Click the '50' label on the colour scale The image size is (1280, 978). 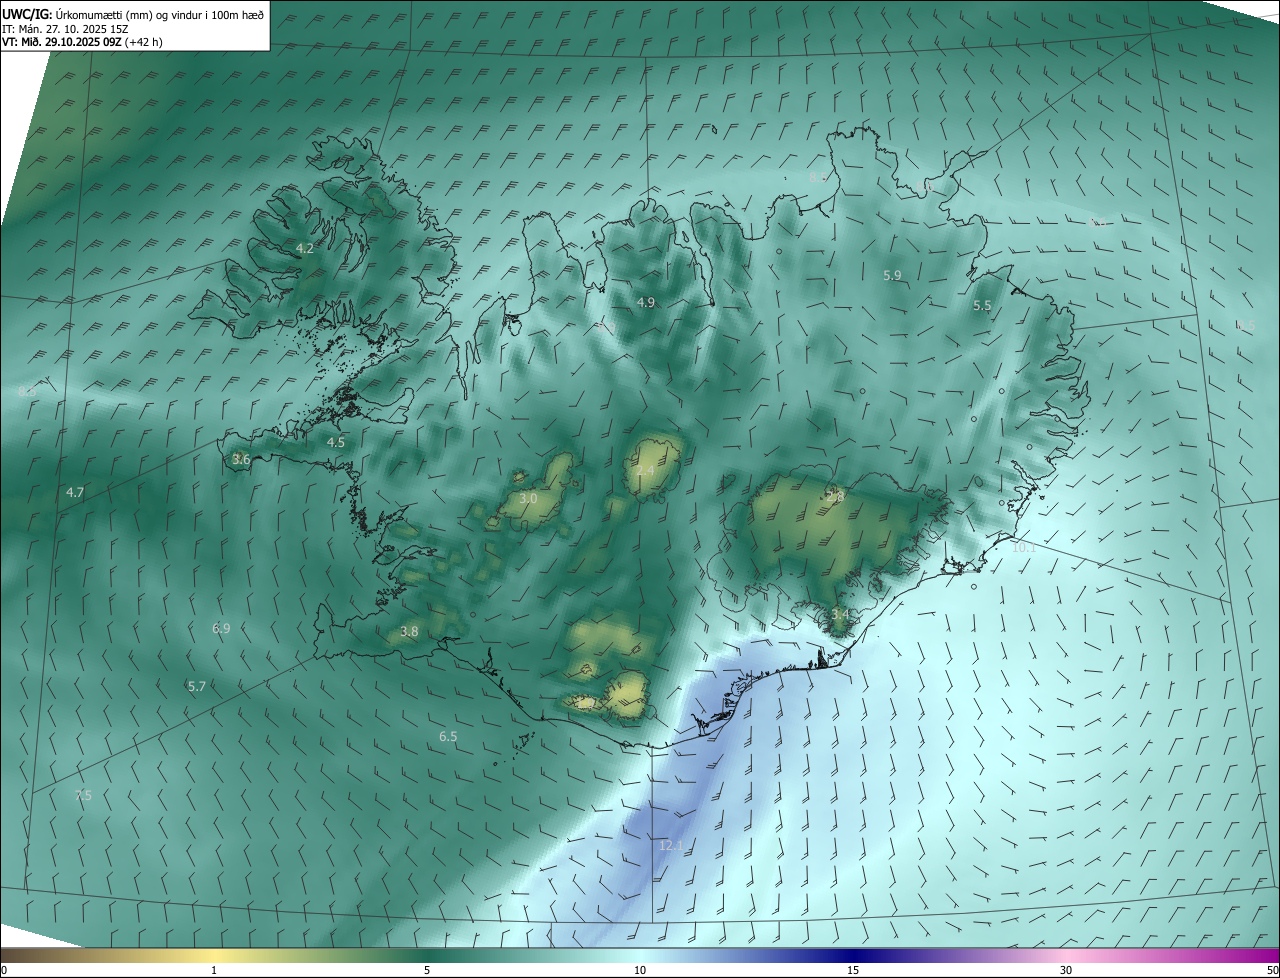[x=1272, y=970]
